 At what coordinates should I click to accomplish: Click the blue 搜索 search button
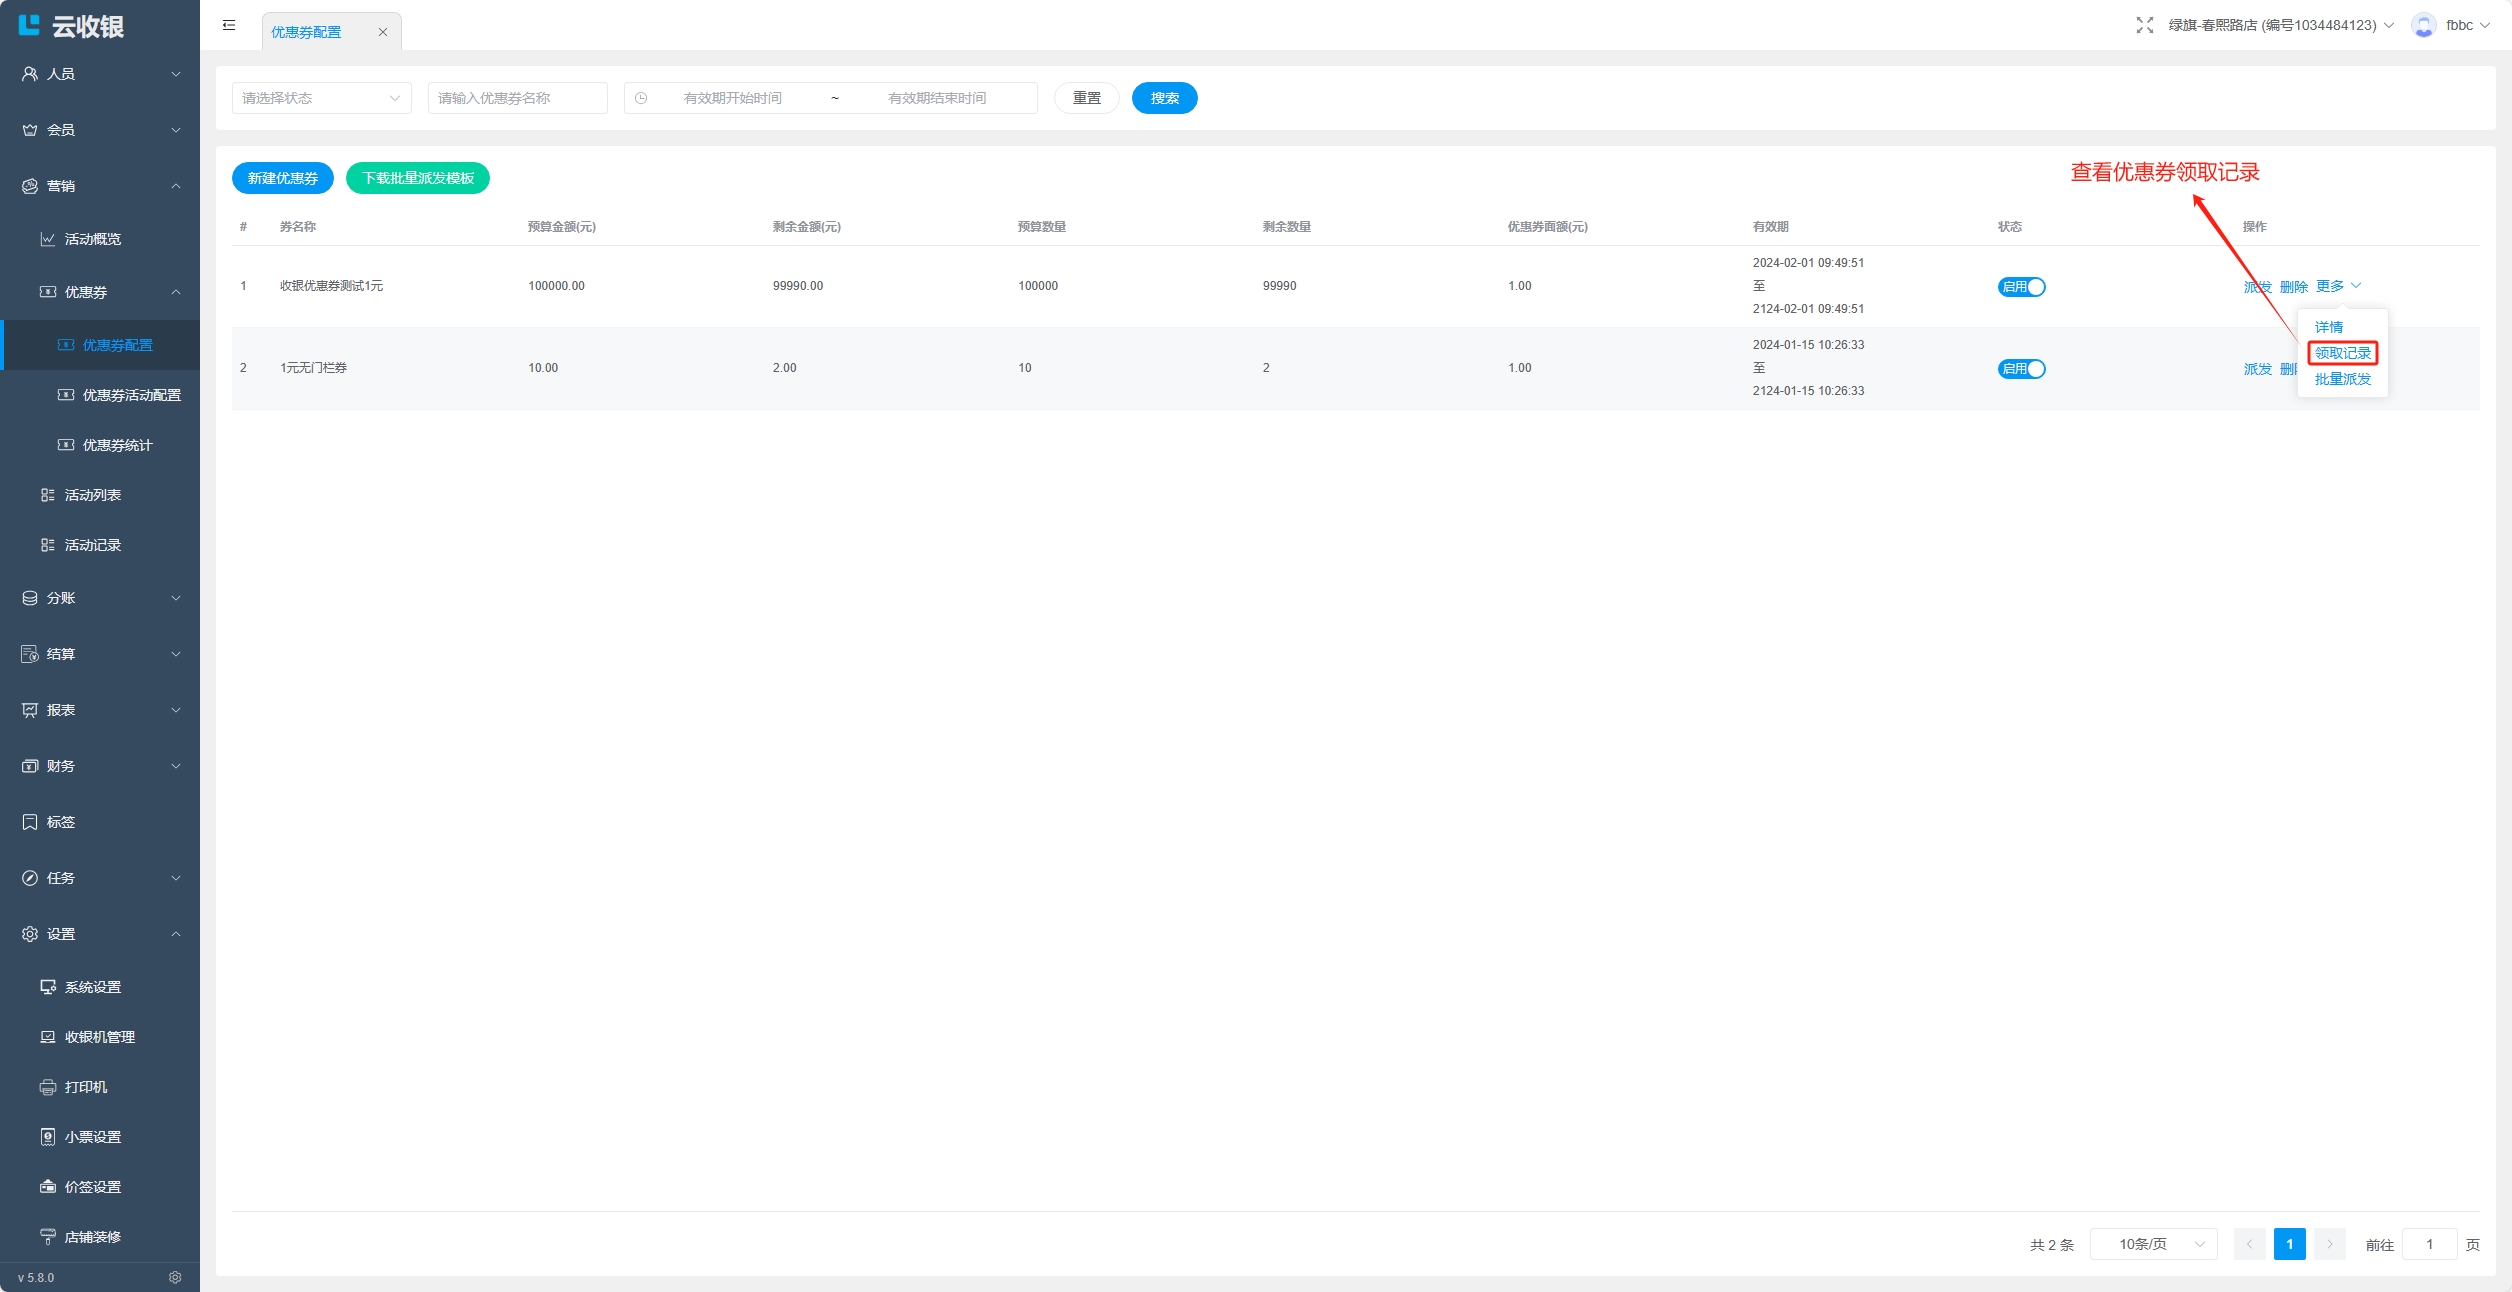click(x=1164, y=98)
